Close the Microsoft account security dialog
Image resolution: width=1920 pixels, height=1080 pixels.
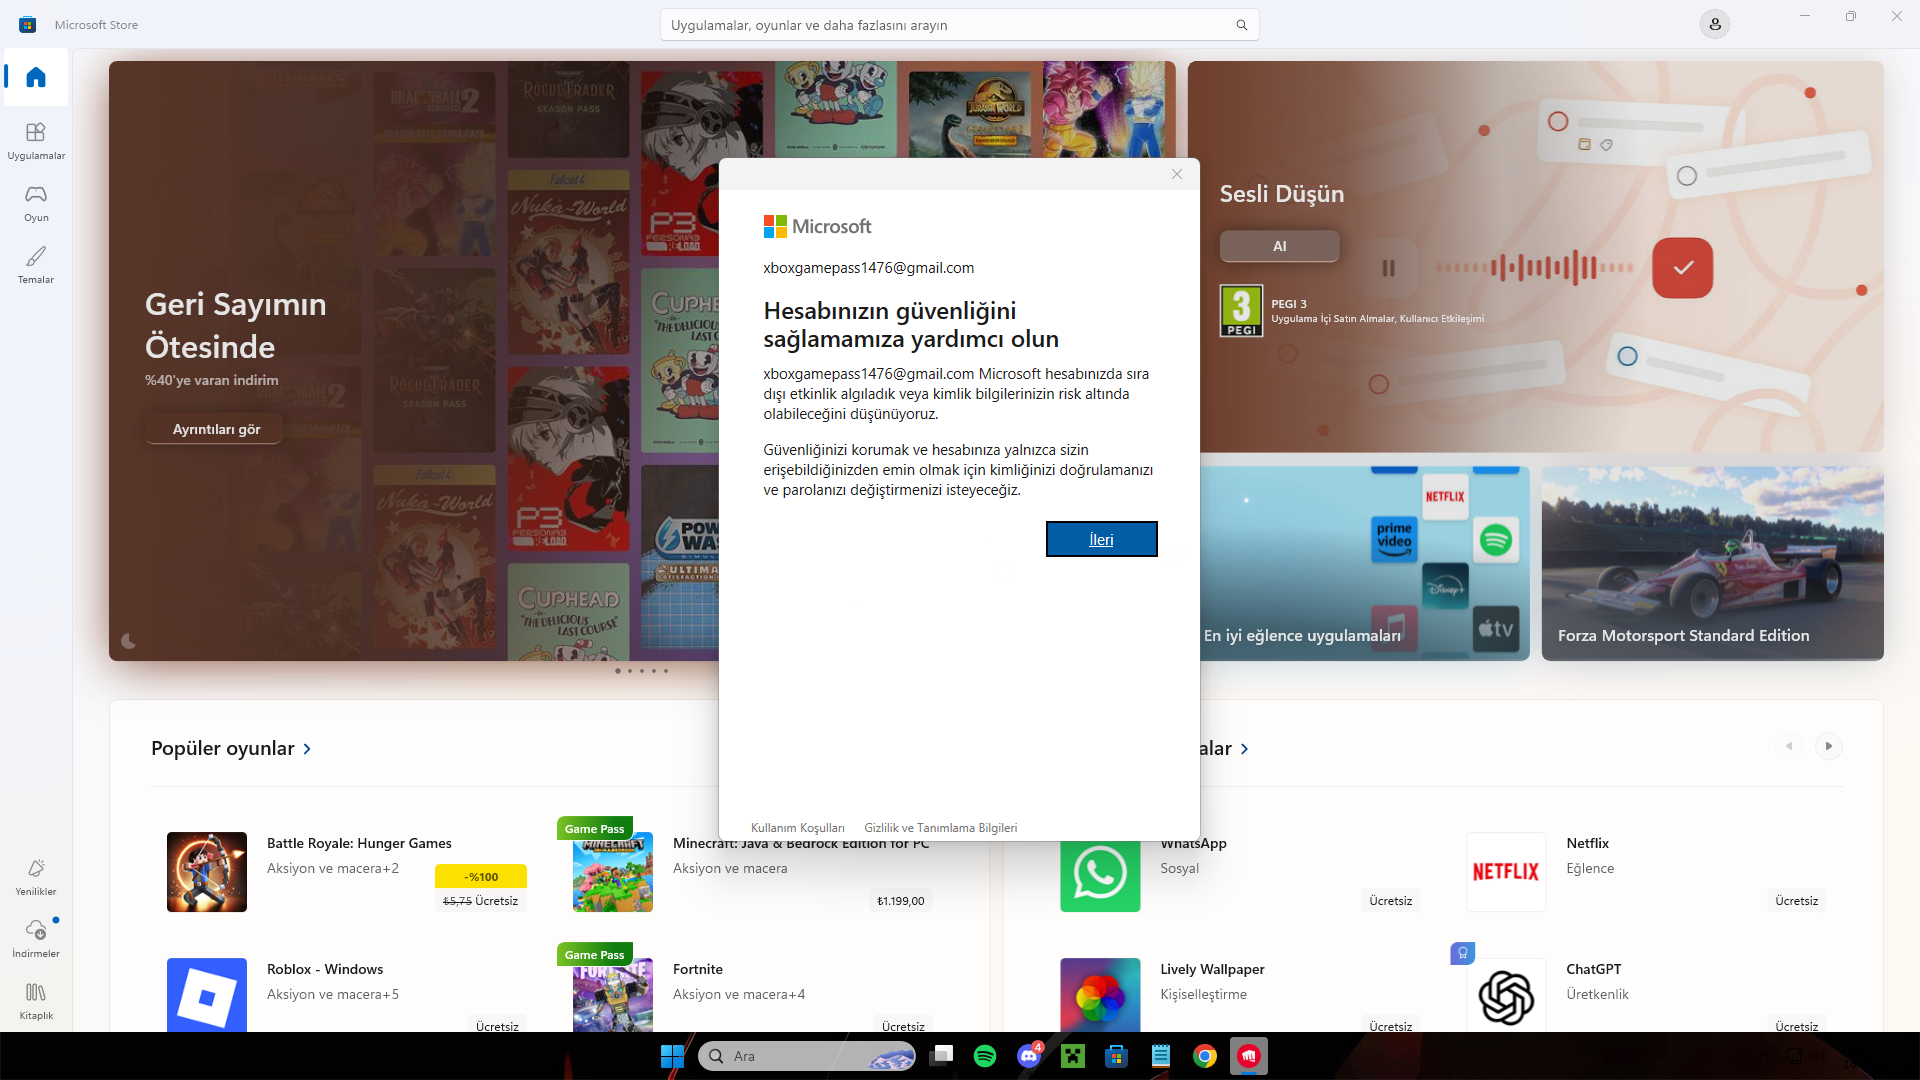pyautogui.click(x=1177, y=174)
